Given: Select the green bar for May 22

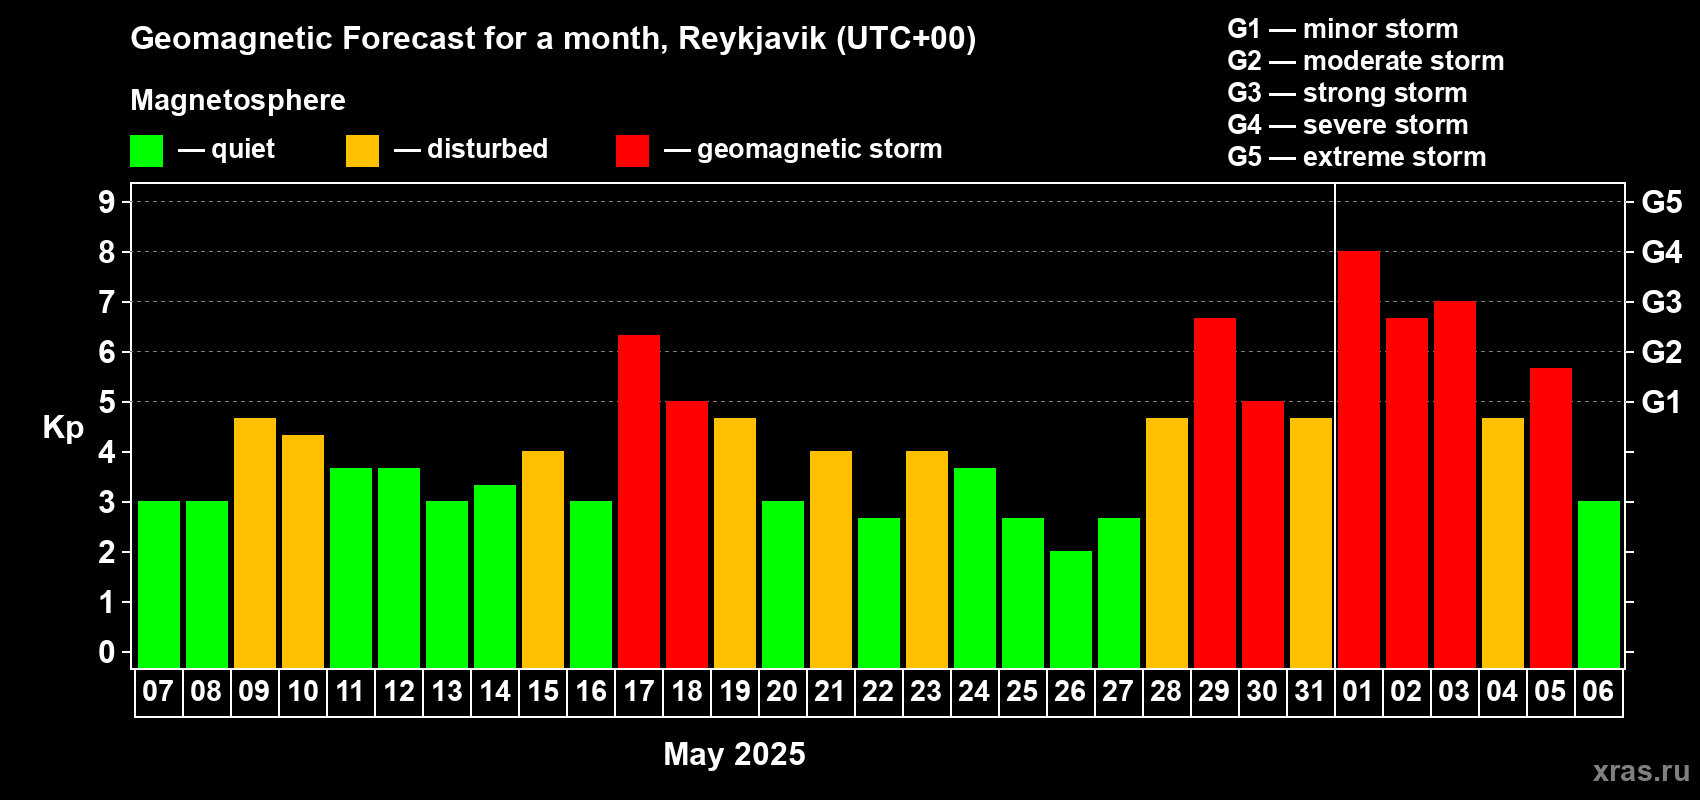Looking at the screenshot, I should coord(879,593).
